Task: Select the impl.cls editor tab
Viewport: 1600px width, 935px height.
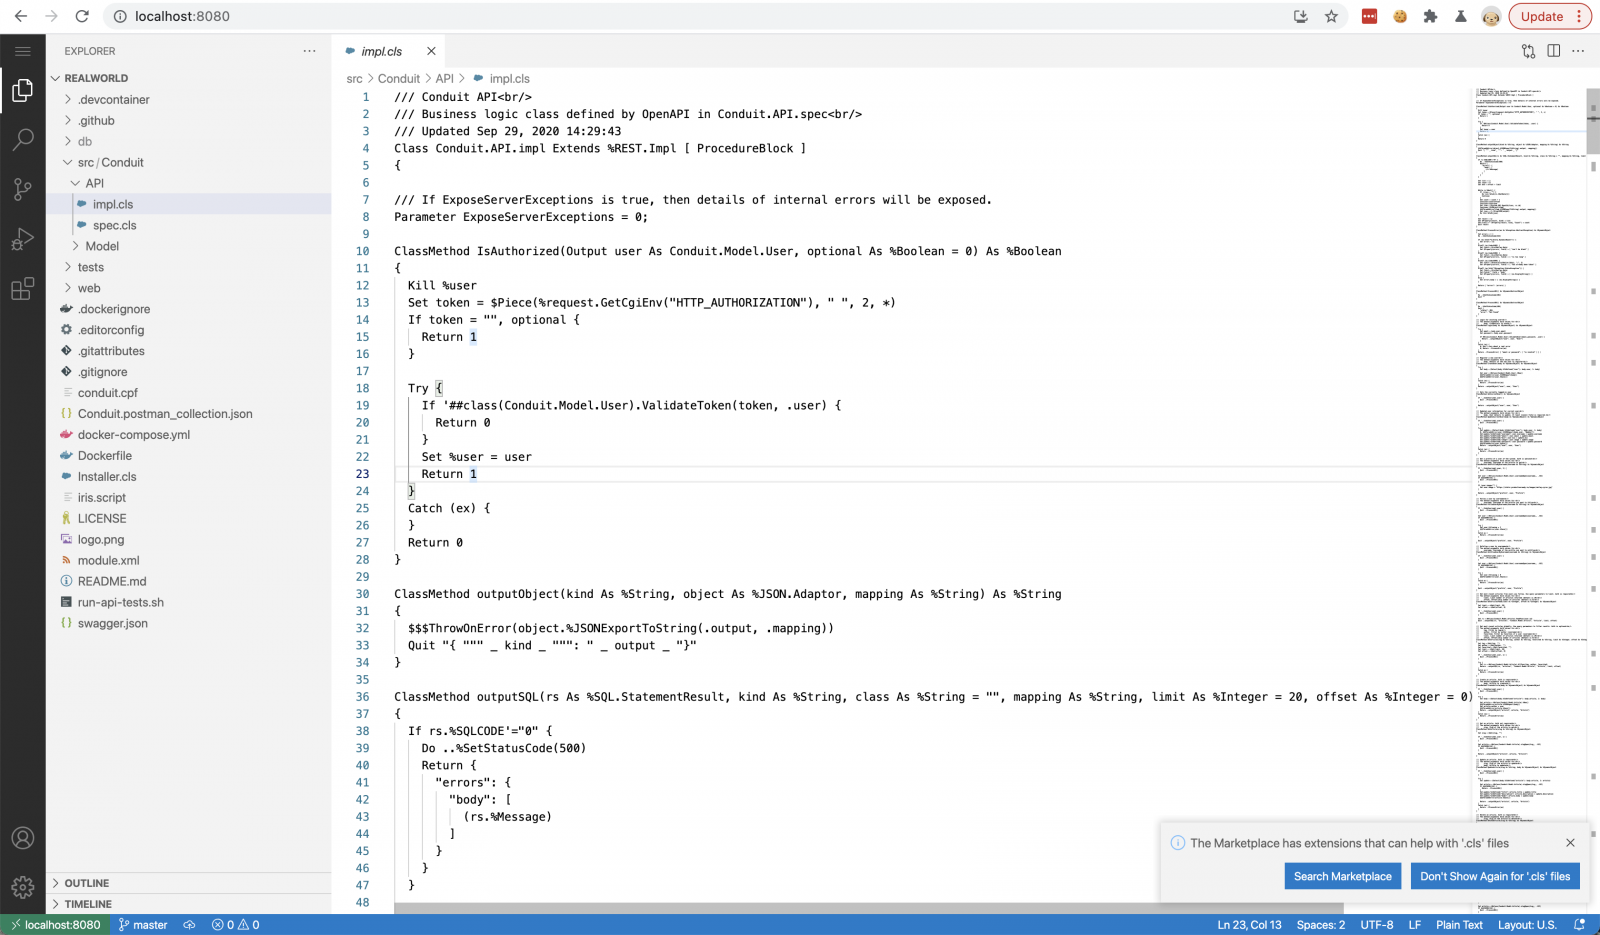Action: click(x=381, y=51)
